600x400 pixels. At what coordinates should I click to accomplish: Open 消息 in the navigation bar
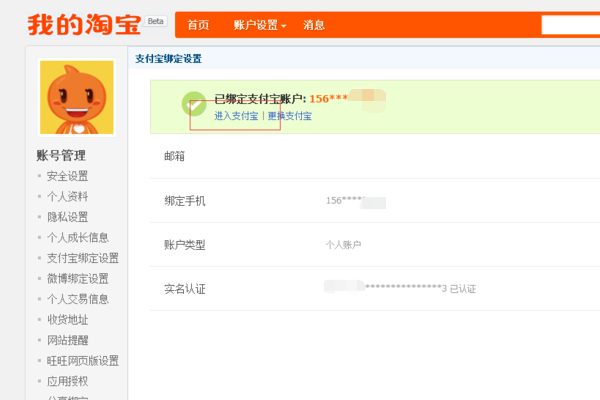pos(314,25)
